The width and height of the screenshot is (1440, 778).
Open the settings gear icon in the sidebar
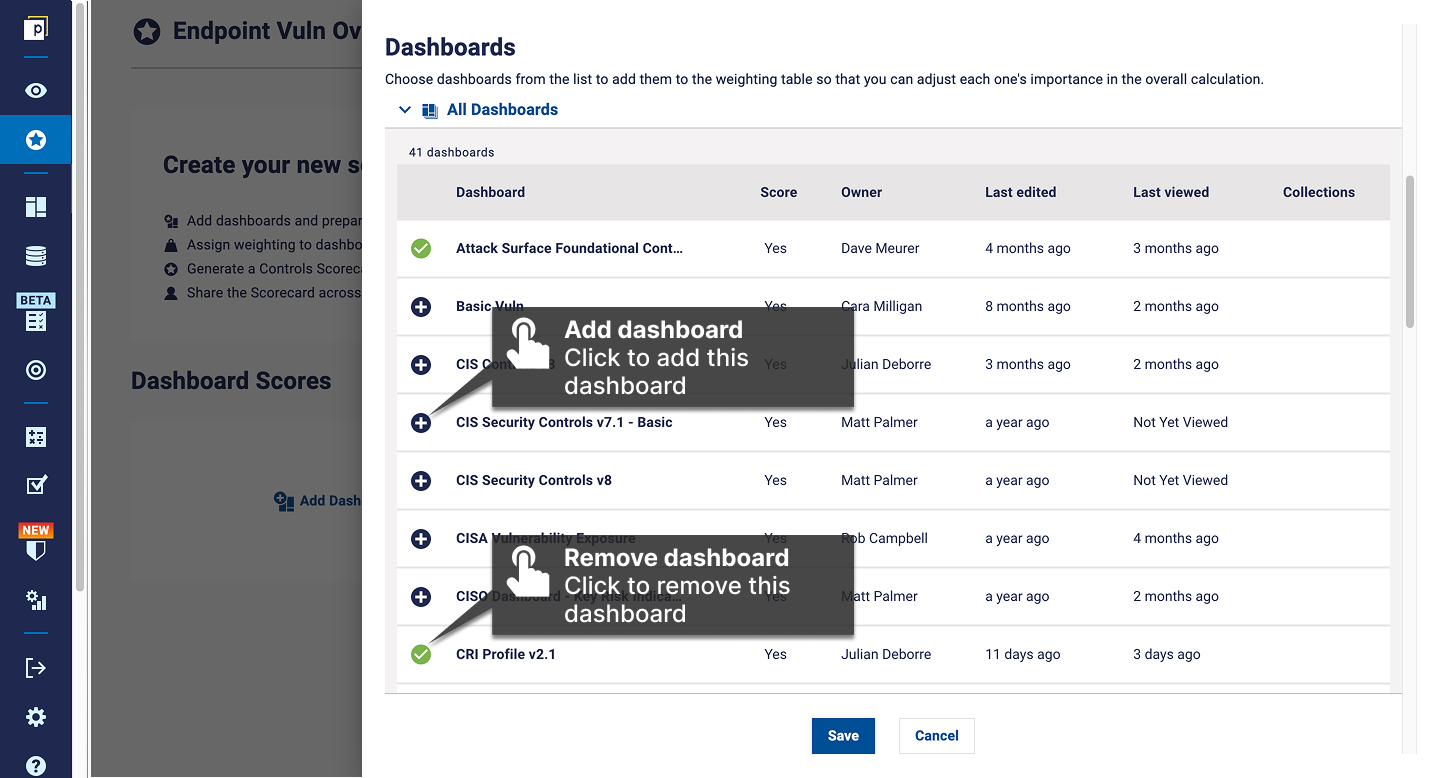point(36,717)
